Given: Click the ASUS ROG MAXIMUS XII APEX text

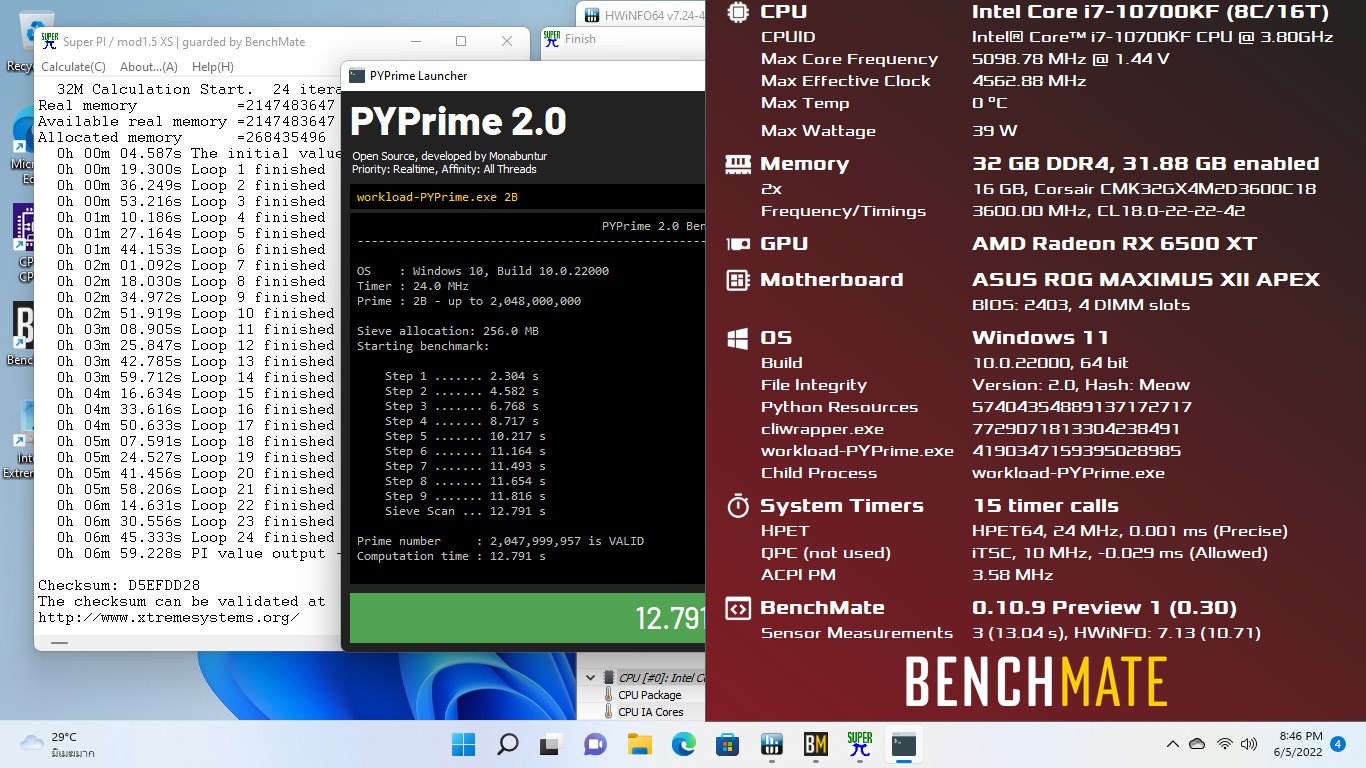Looking at the screenshot, I should point(1146,280).
